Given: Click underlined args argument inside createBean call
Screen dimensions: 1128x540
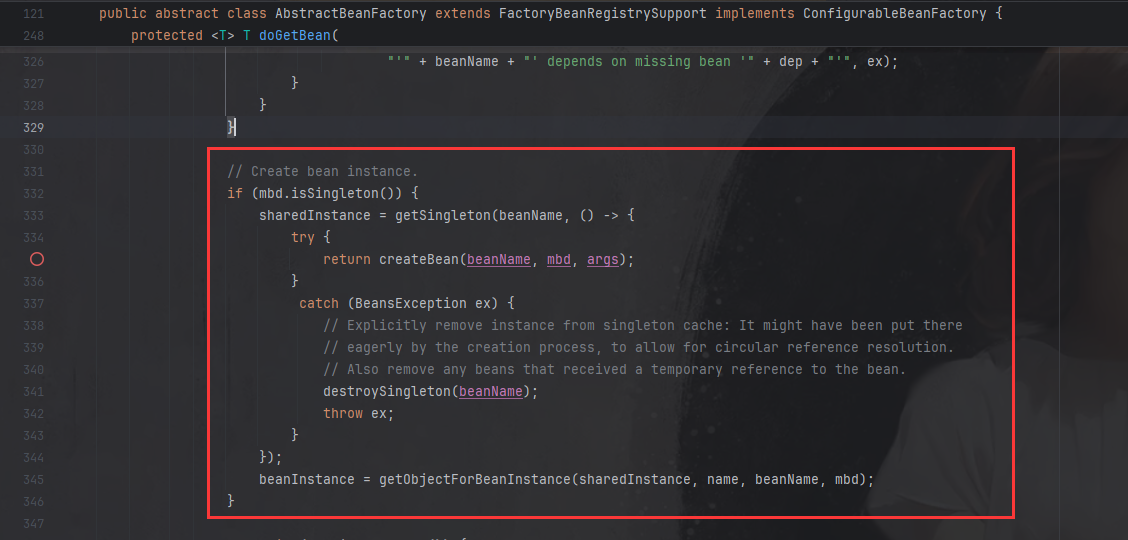Looking at the screenshot, I should [603, 260].
